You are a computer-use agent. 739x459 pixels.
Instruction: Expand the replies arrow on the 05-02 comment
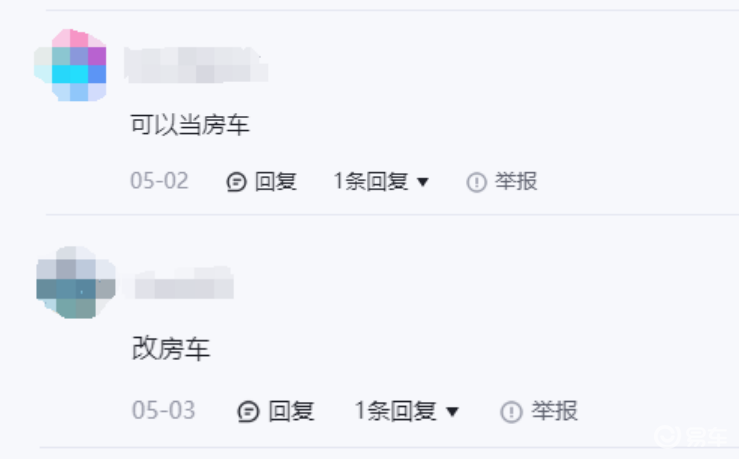point(423,182)
